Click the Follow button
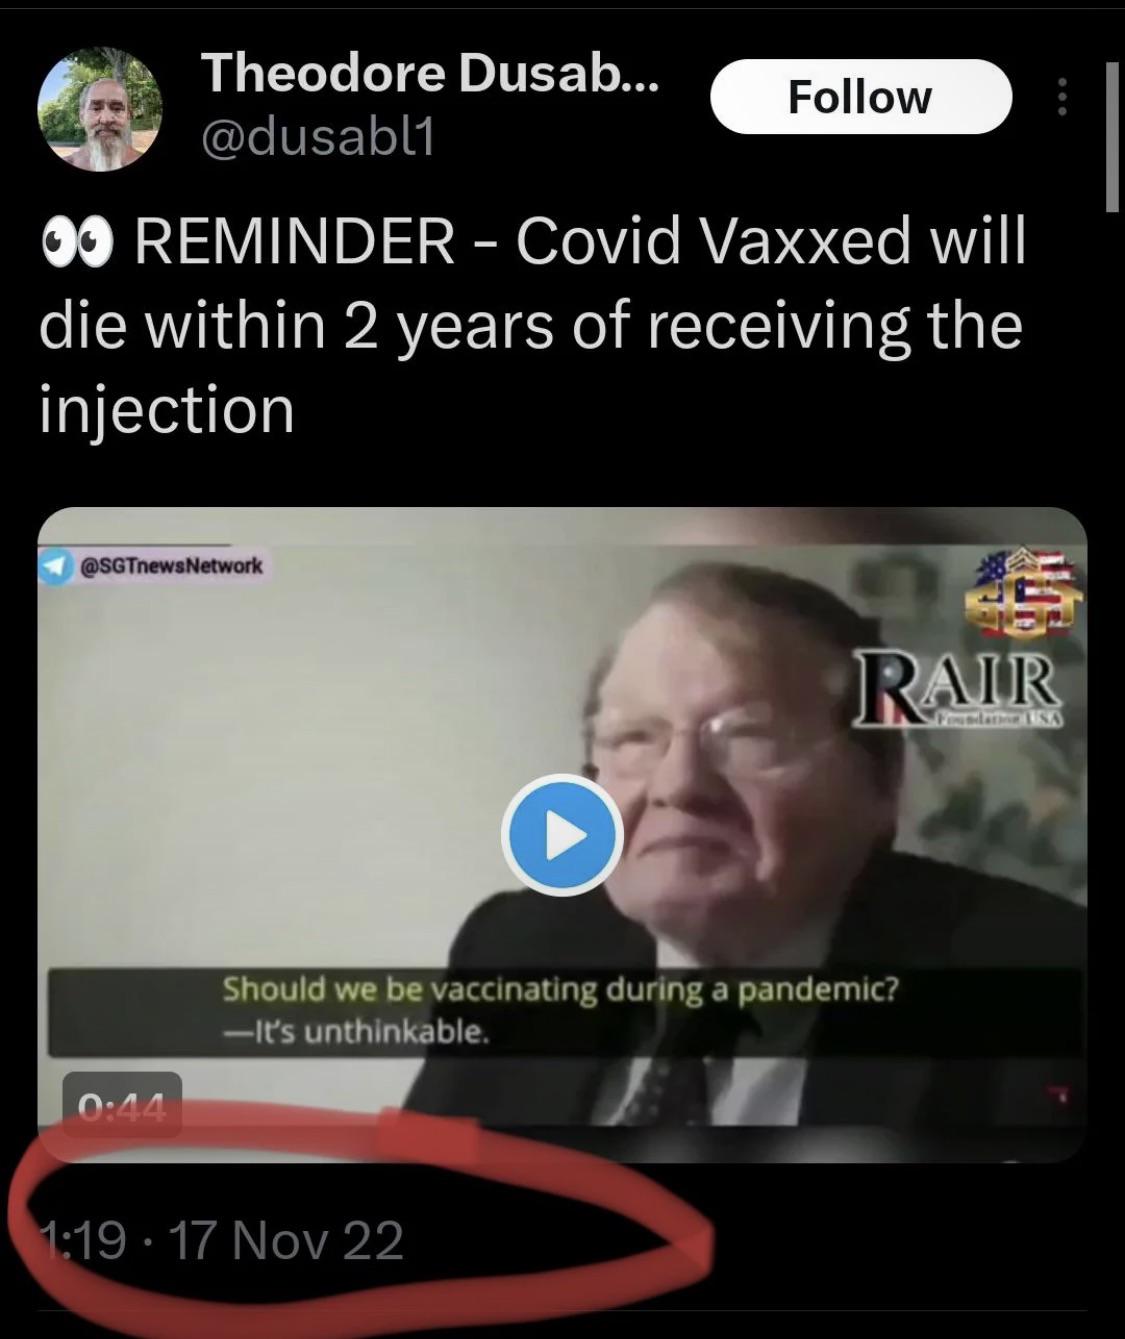1125x1339 pixels. [x=861, y=97]
